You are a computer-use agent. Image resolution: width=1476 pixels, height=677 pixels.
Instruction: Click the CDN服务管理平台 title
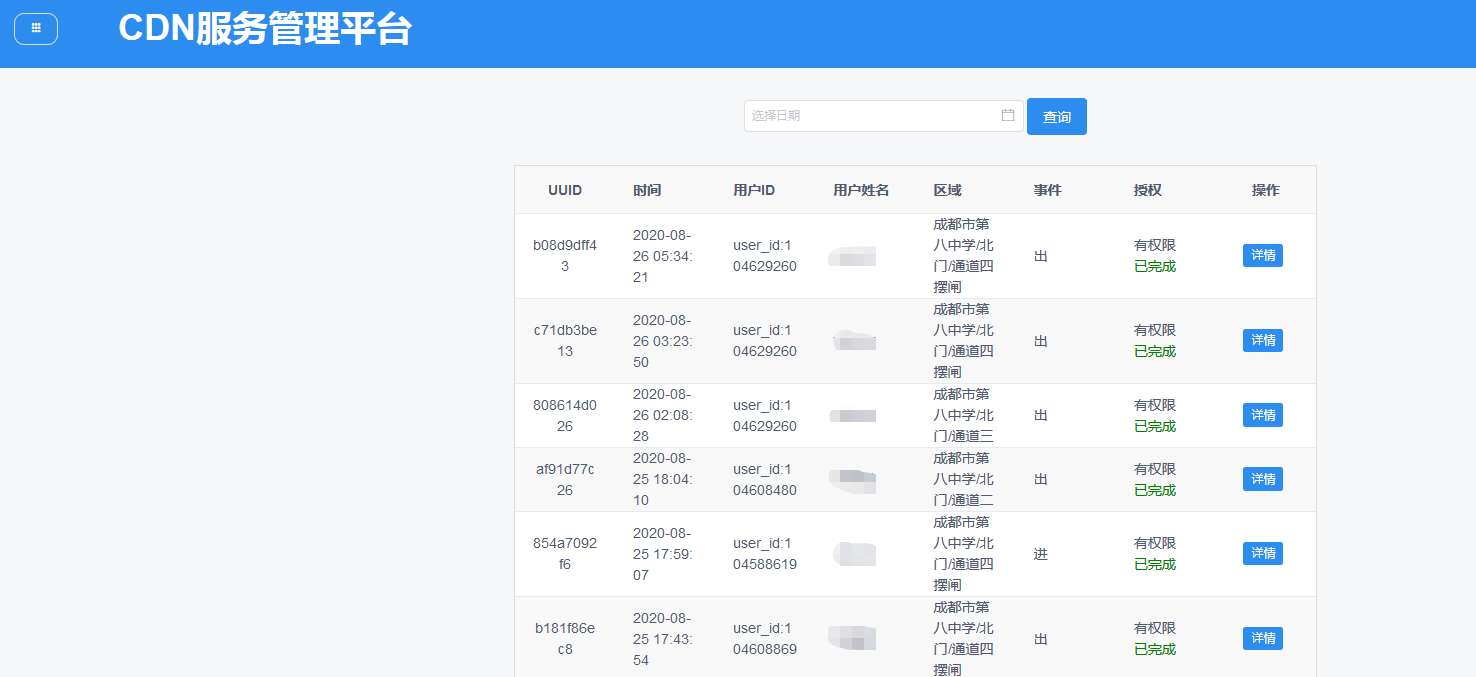point(265,29)
